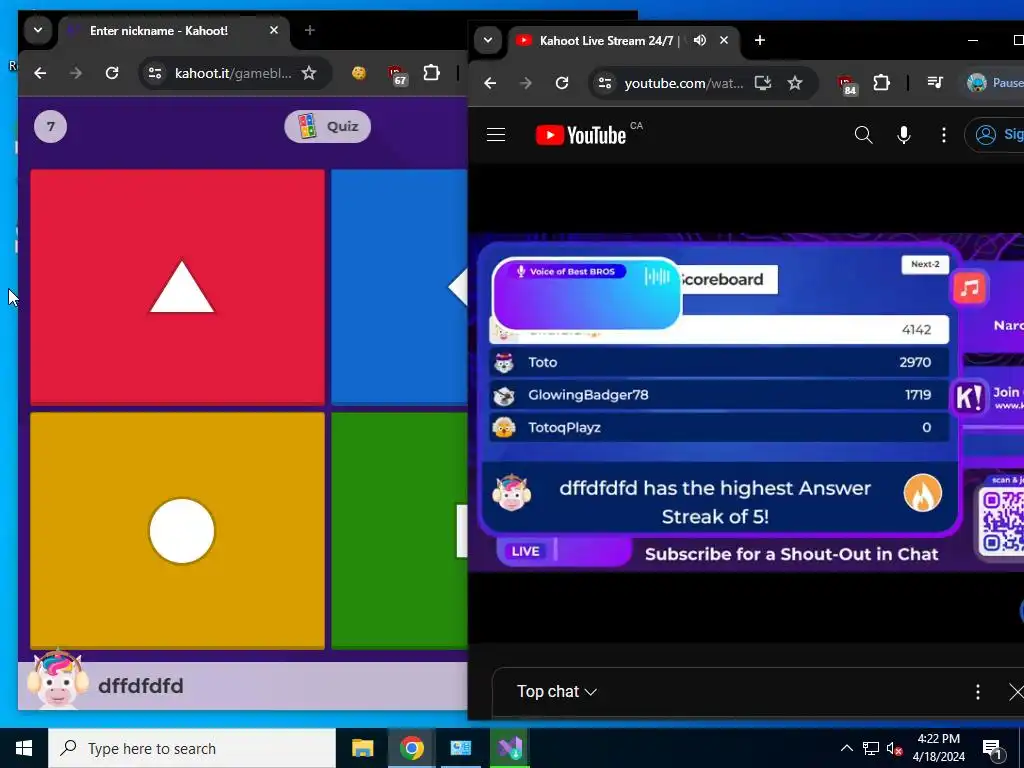Open a new tab in the YouTube window
Screen dimensions: 1024x768
click(x=760, y=40)
